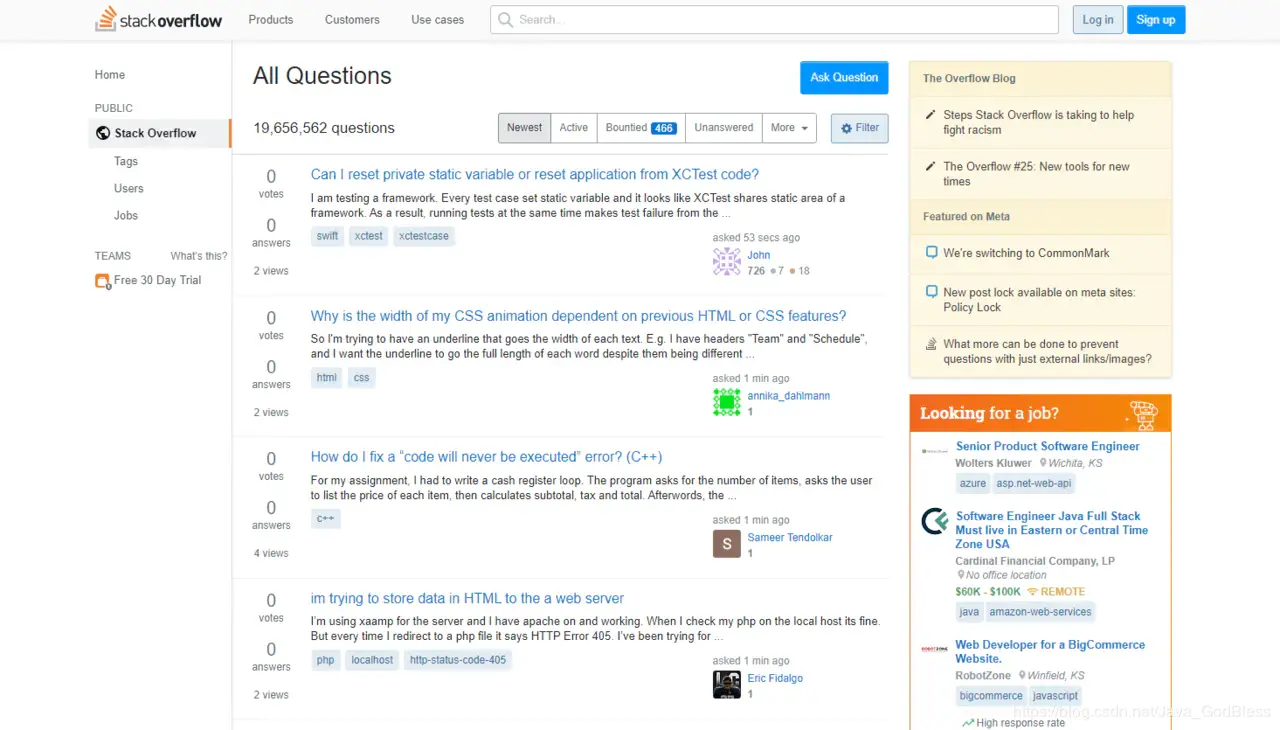Click Free 30 Day Trial
The width and height of the screenshot is (1280, 730).
click(157, 280)
